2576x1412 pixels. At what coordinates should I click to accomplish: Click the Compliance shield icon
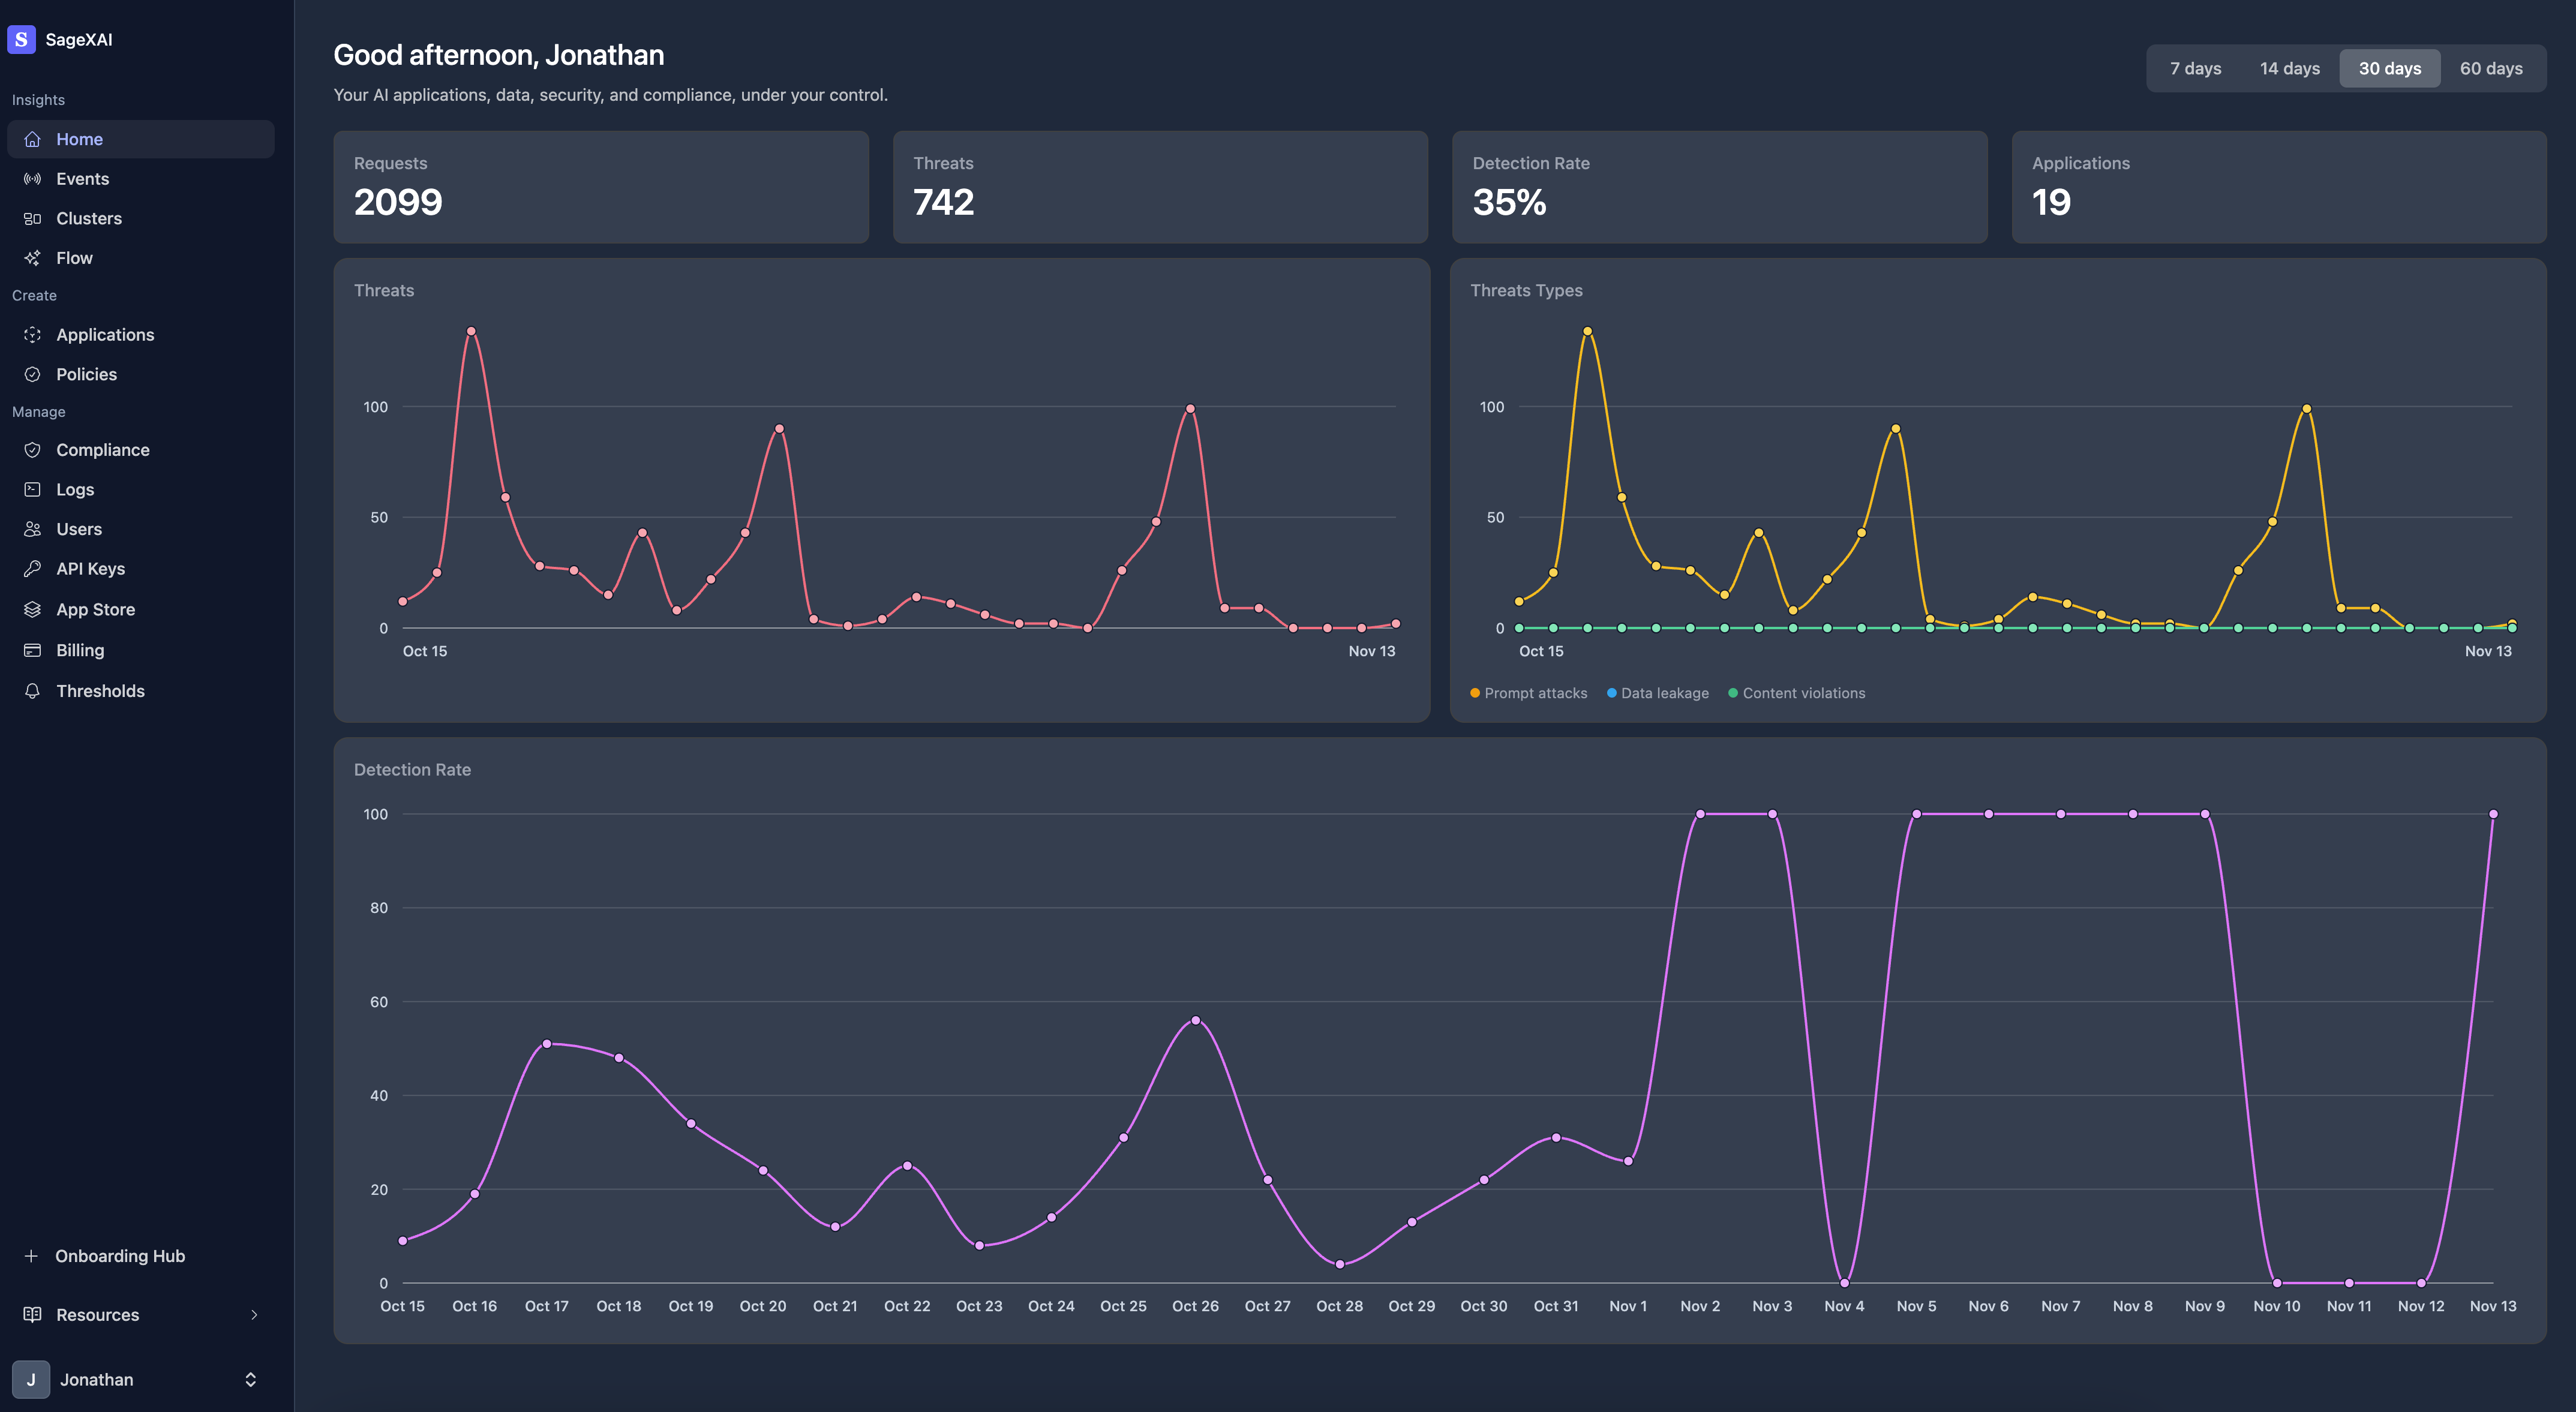click(33, 449)
